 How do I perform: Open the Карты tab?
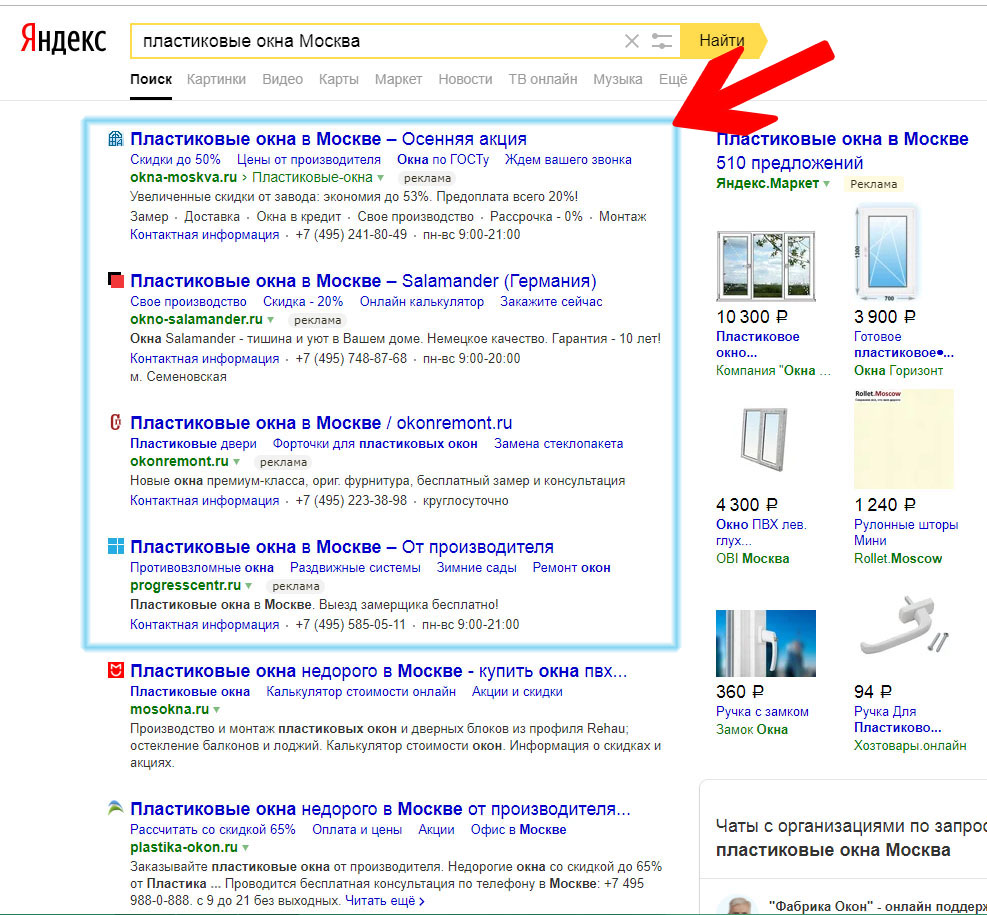tap(339, 79)
